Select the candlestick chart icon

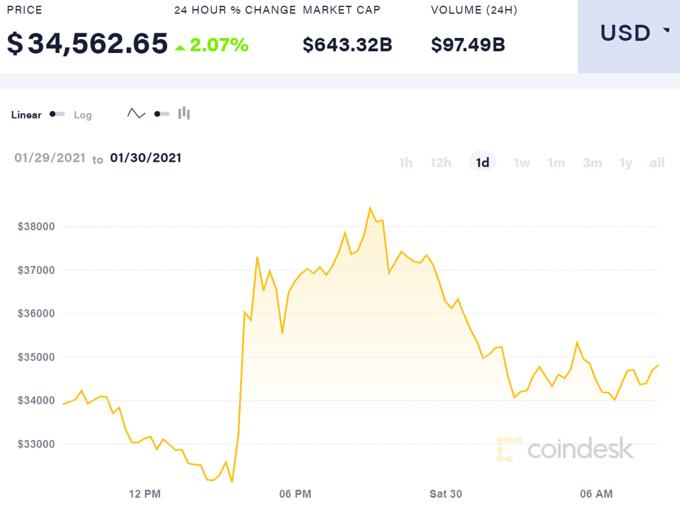pyautogui.click(x=184, y=114)
